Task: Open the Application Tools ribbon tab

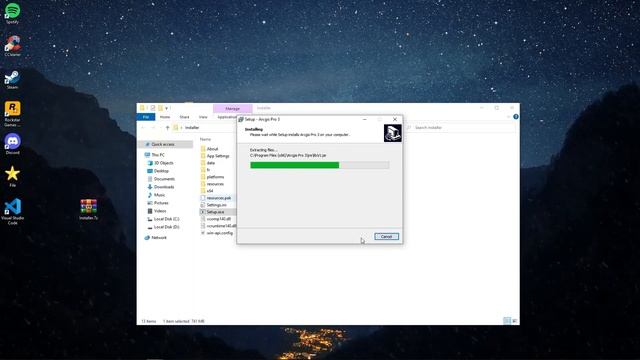Action: click(x=226, y=117)
